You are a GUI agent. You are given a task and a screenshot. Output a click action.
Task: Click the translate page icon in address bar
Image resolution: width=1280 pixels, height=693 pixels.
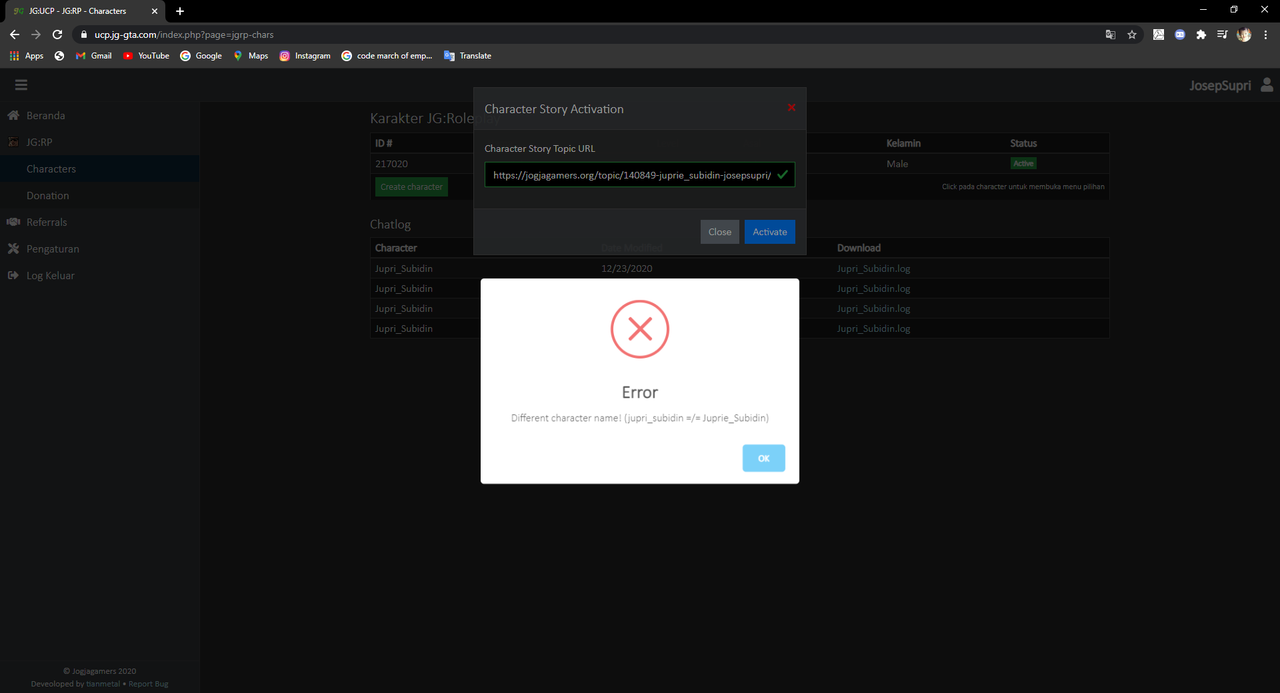(1110, 34)
